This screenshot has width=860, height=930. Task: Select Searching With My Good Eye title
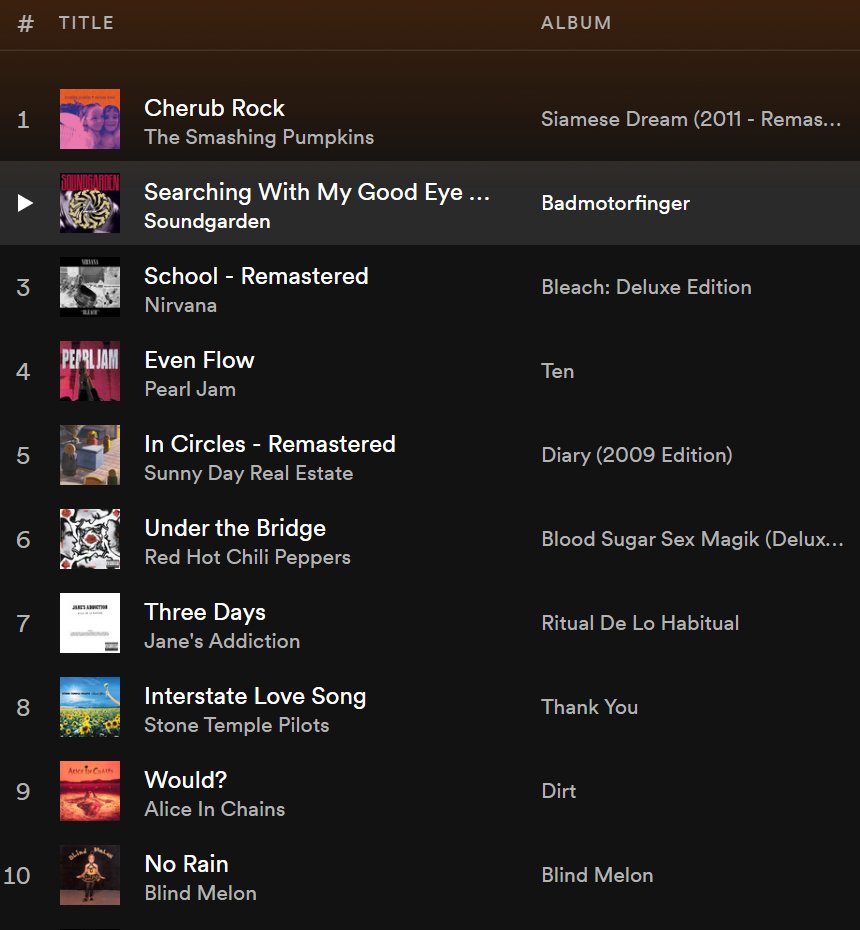click(317, 192)
